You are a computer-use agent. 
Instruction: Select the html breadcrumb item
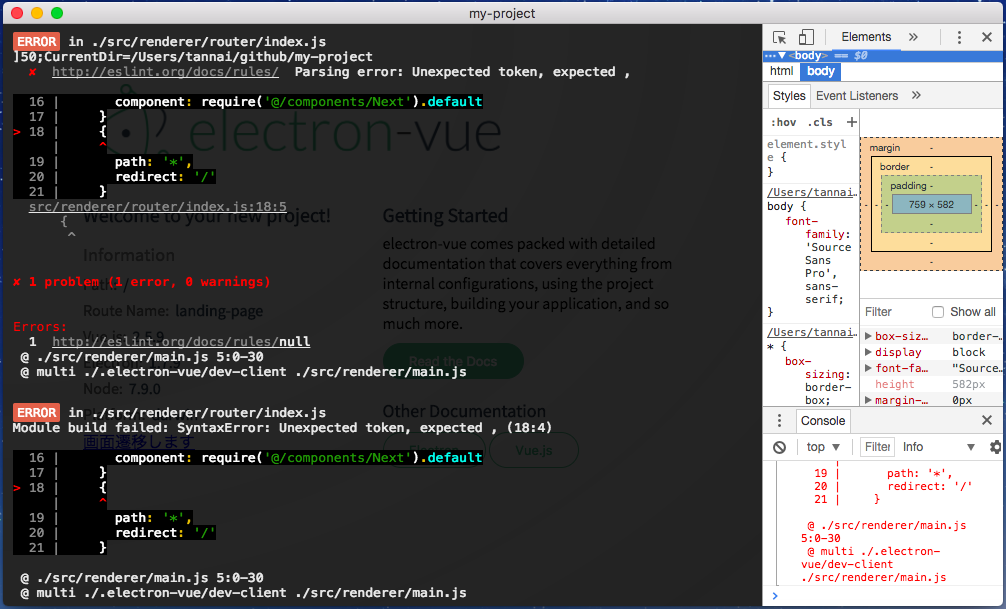click(782, 71)
